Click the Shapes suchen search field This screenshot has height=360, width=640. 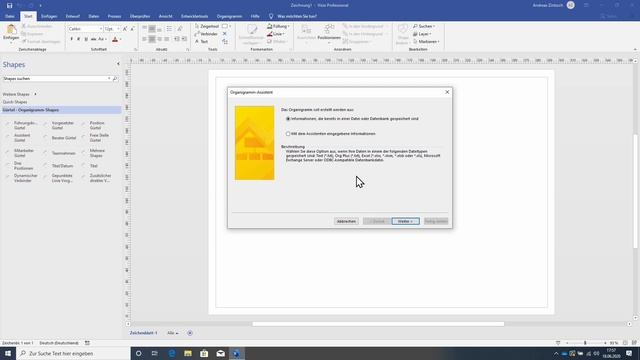click(56, 78)
